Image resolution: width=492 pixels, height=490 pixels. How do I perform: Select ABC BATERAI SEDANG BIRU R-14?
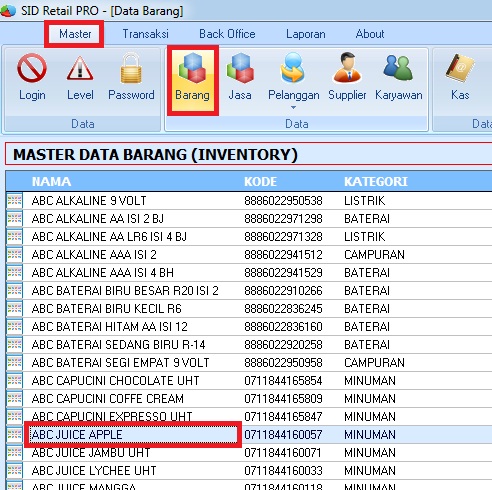(x=118, y=345)
